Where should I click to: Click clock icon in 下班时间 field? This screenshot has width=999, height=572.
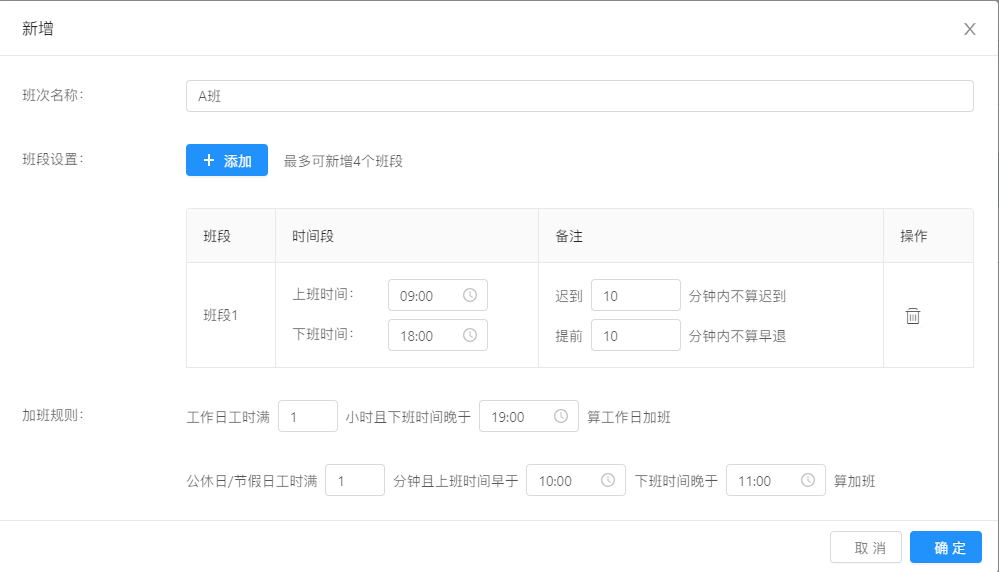470,335
